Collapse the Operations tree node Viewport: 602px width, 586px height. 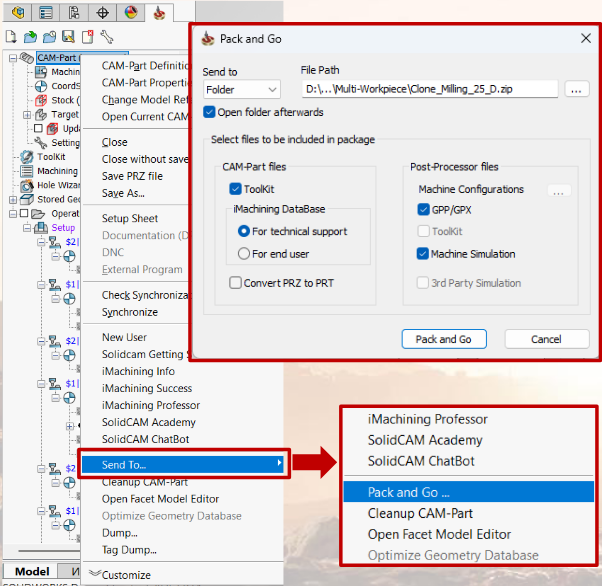(x=13, y=214)
